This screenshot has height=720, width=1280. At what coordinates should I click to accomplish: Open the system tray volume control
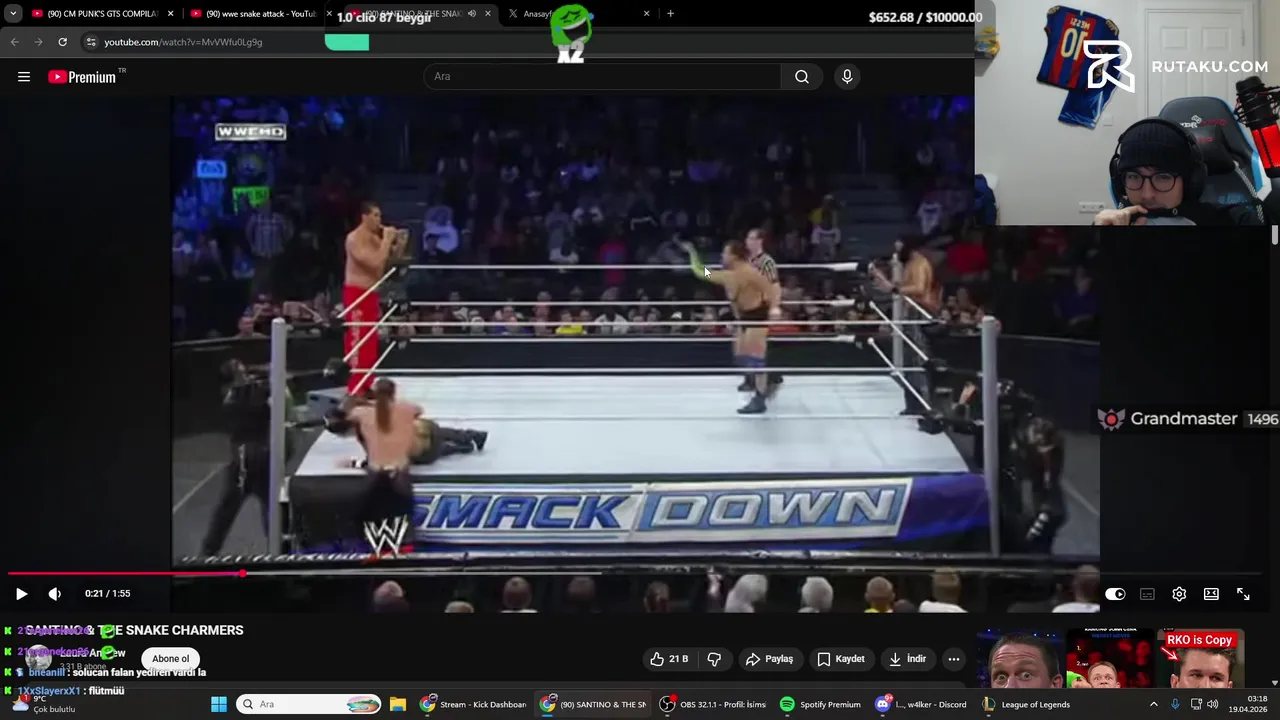(x=1213, y=704)
